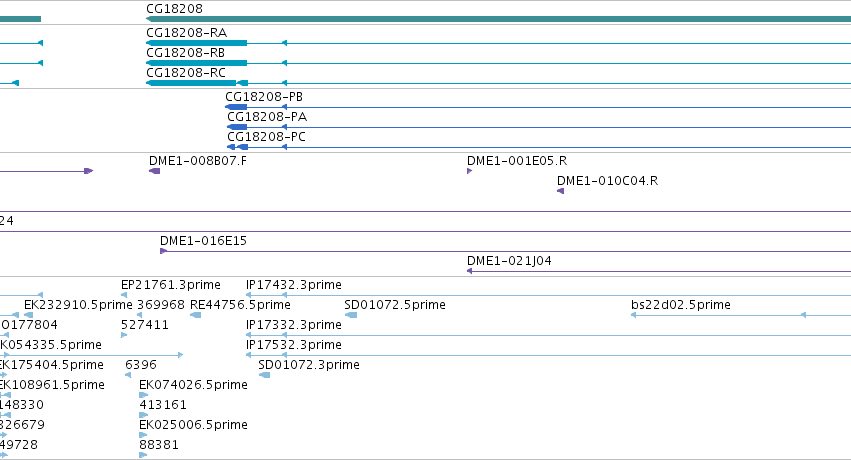Click the DME1-001E05.R arrow marker
Screen dimensions: 851x460
pos(469,171)
